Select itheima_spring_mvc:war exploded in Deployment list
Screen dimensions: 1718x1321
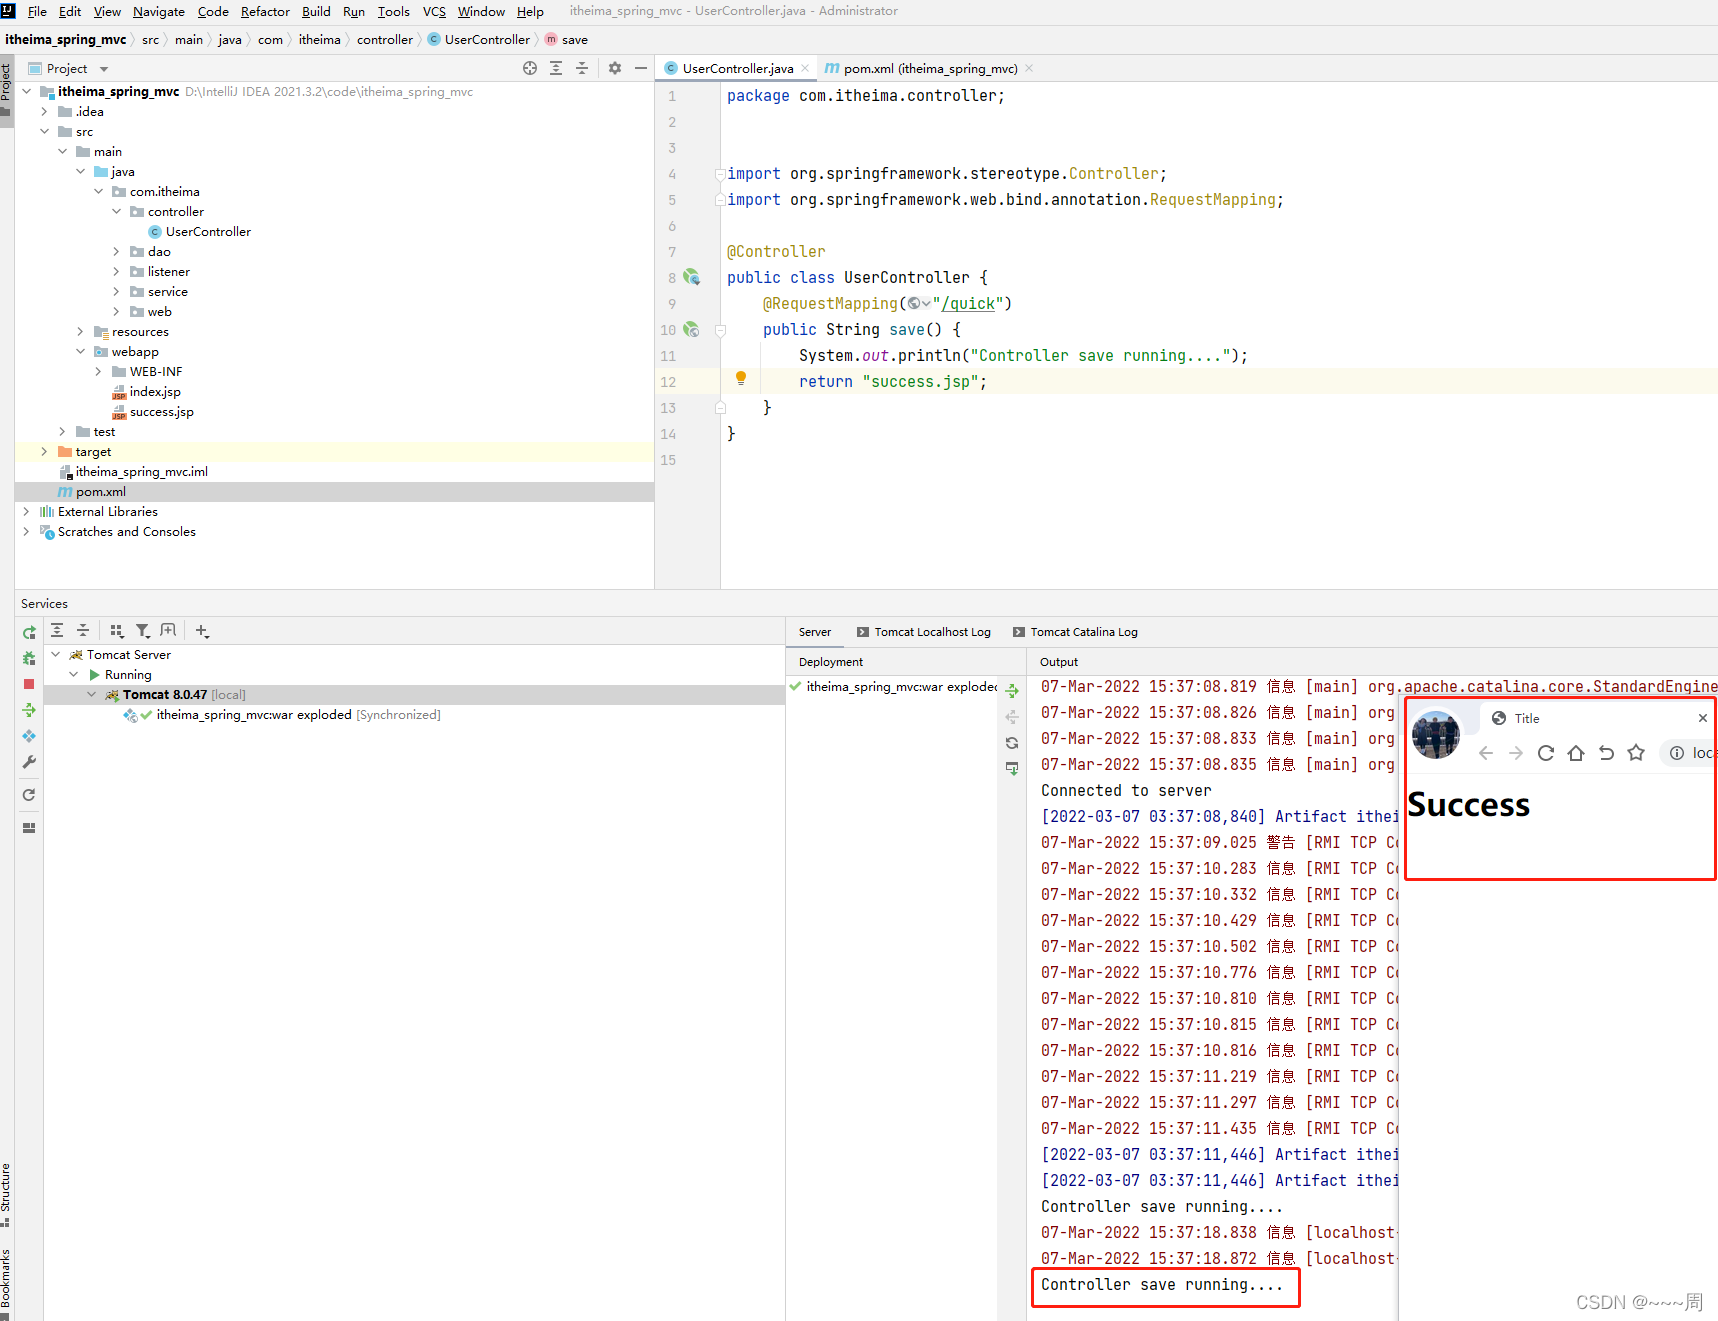892,687
